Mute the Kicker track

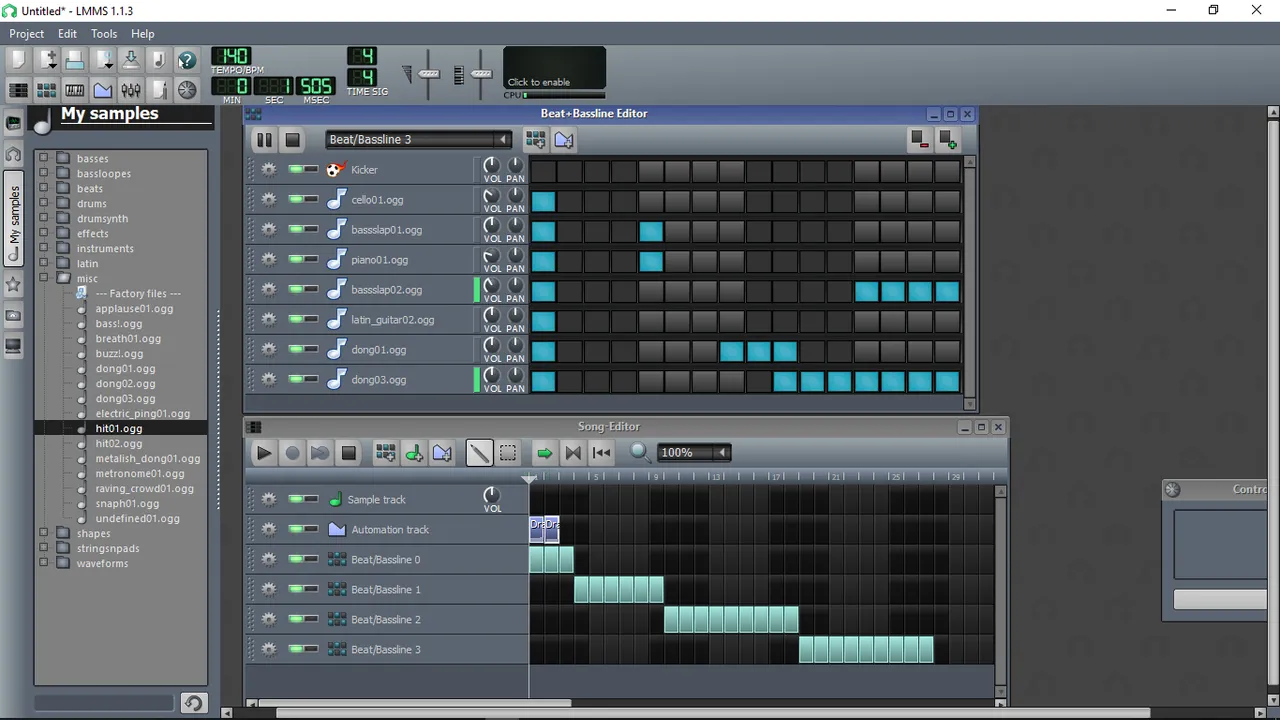pos(296,169)
